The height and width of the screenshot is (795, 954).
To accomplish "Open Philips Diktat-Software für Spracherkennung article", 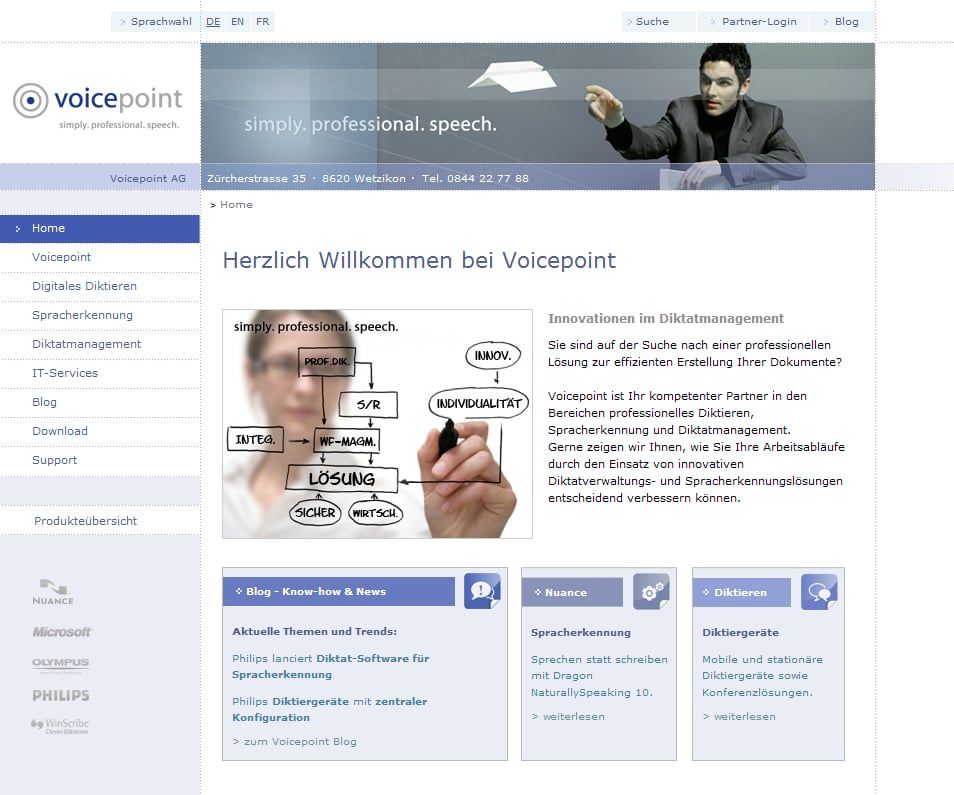I will [330, 667].
